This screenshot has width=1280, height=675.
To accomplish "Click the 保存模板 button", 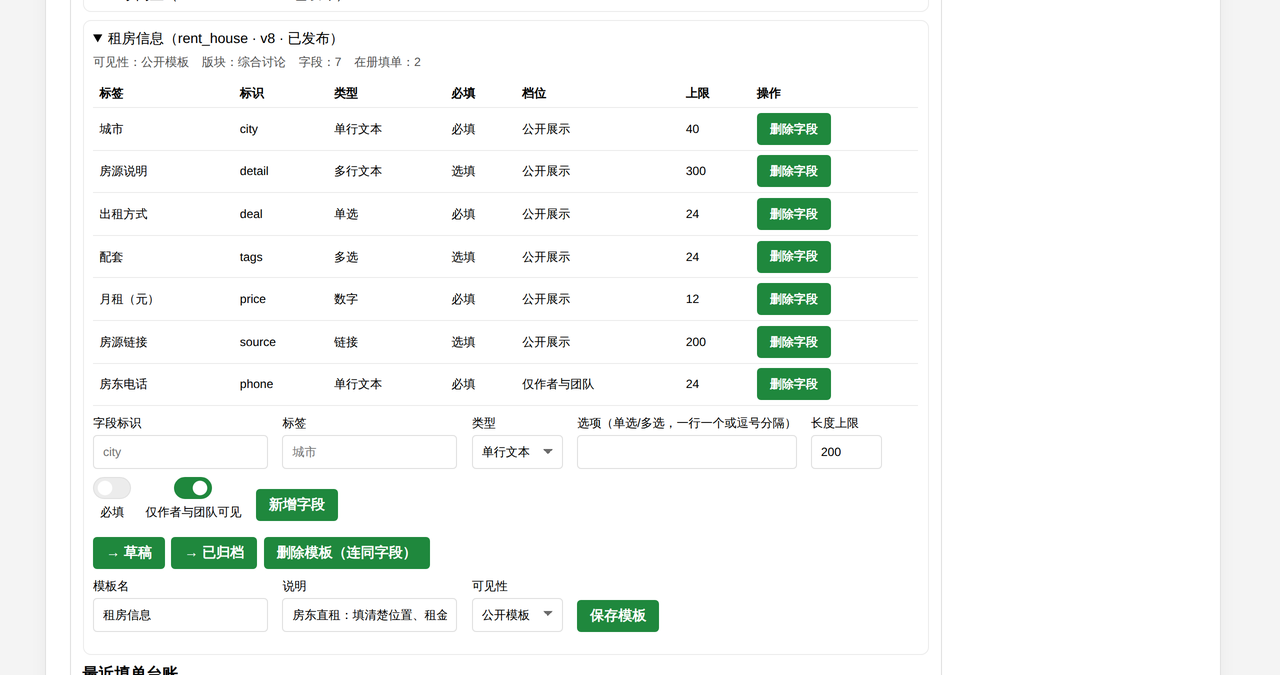I will 618,616.
